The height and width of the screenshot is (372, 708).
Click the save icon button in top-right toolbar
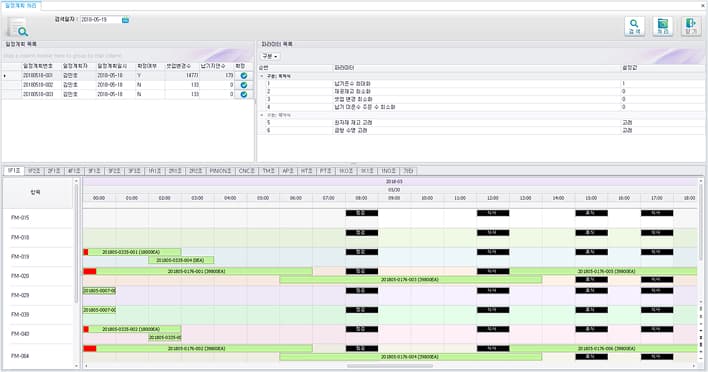tap(662, 26)
